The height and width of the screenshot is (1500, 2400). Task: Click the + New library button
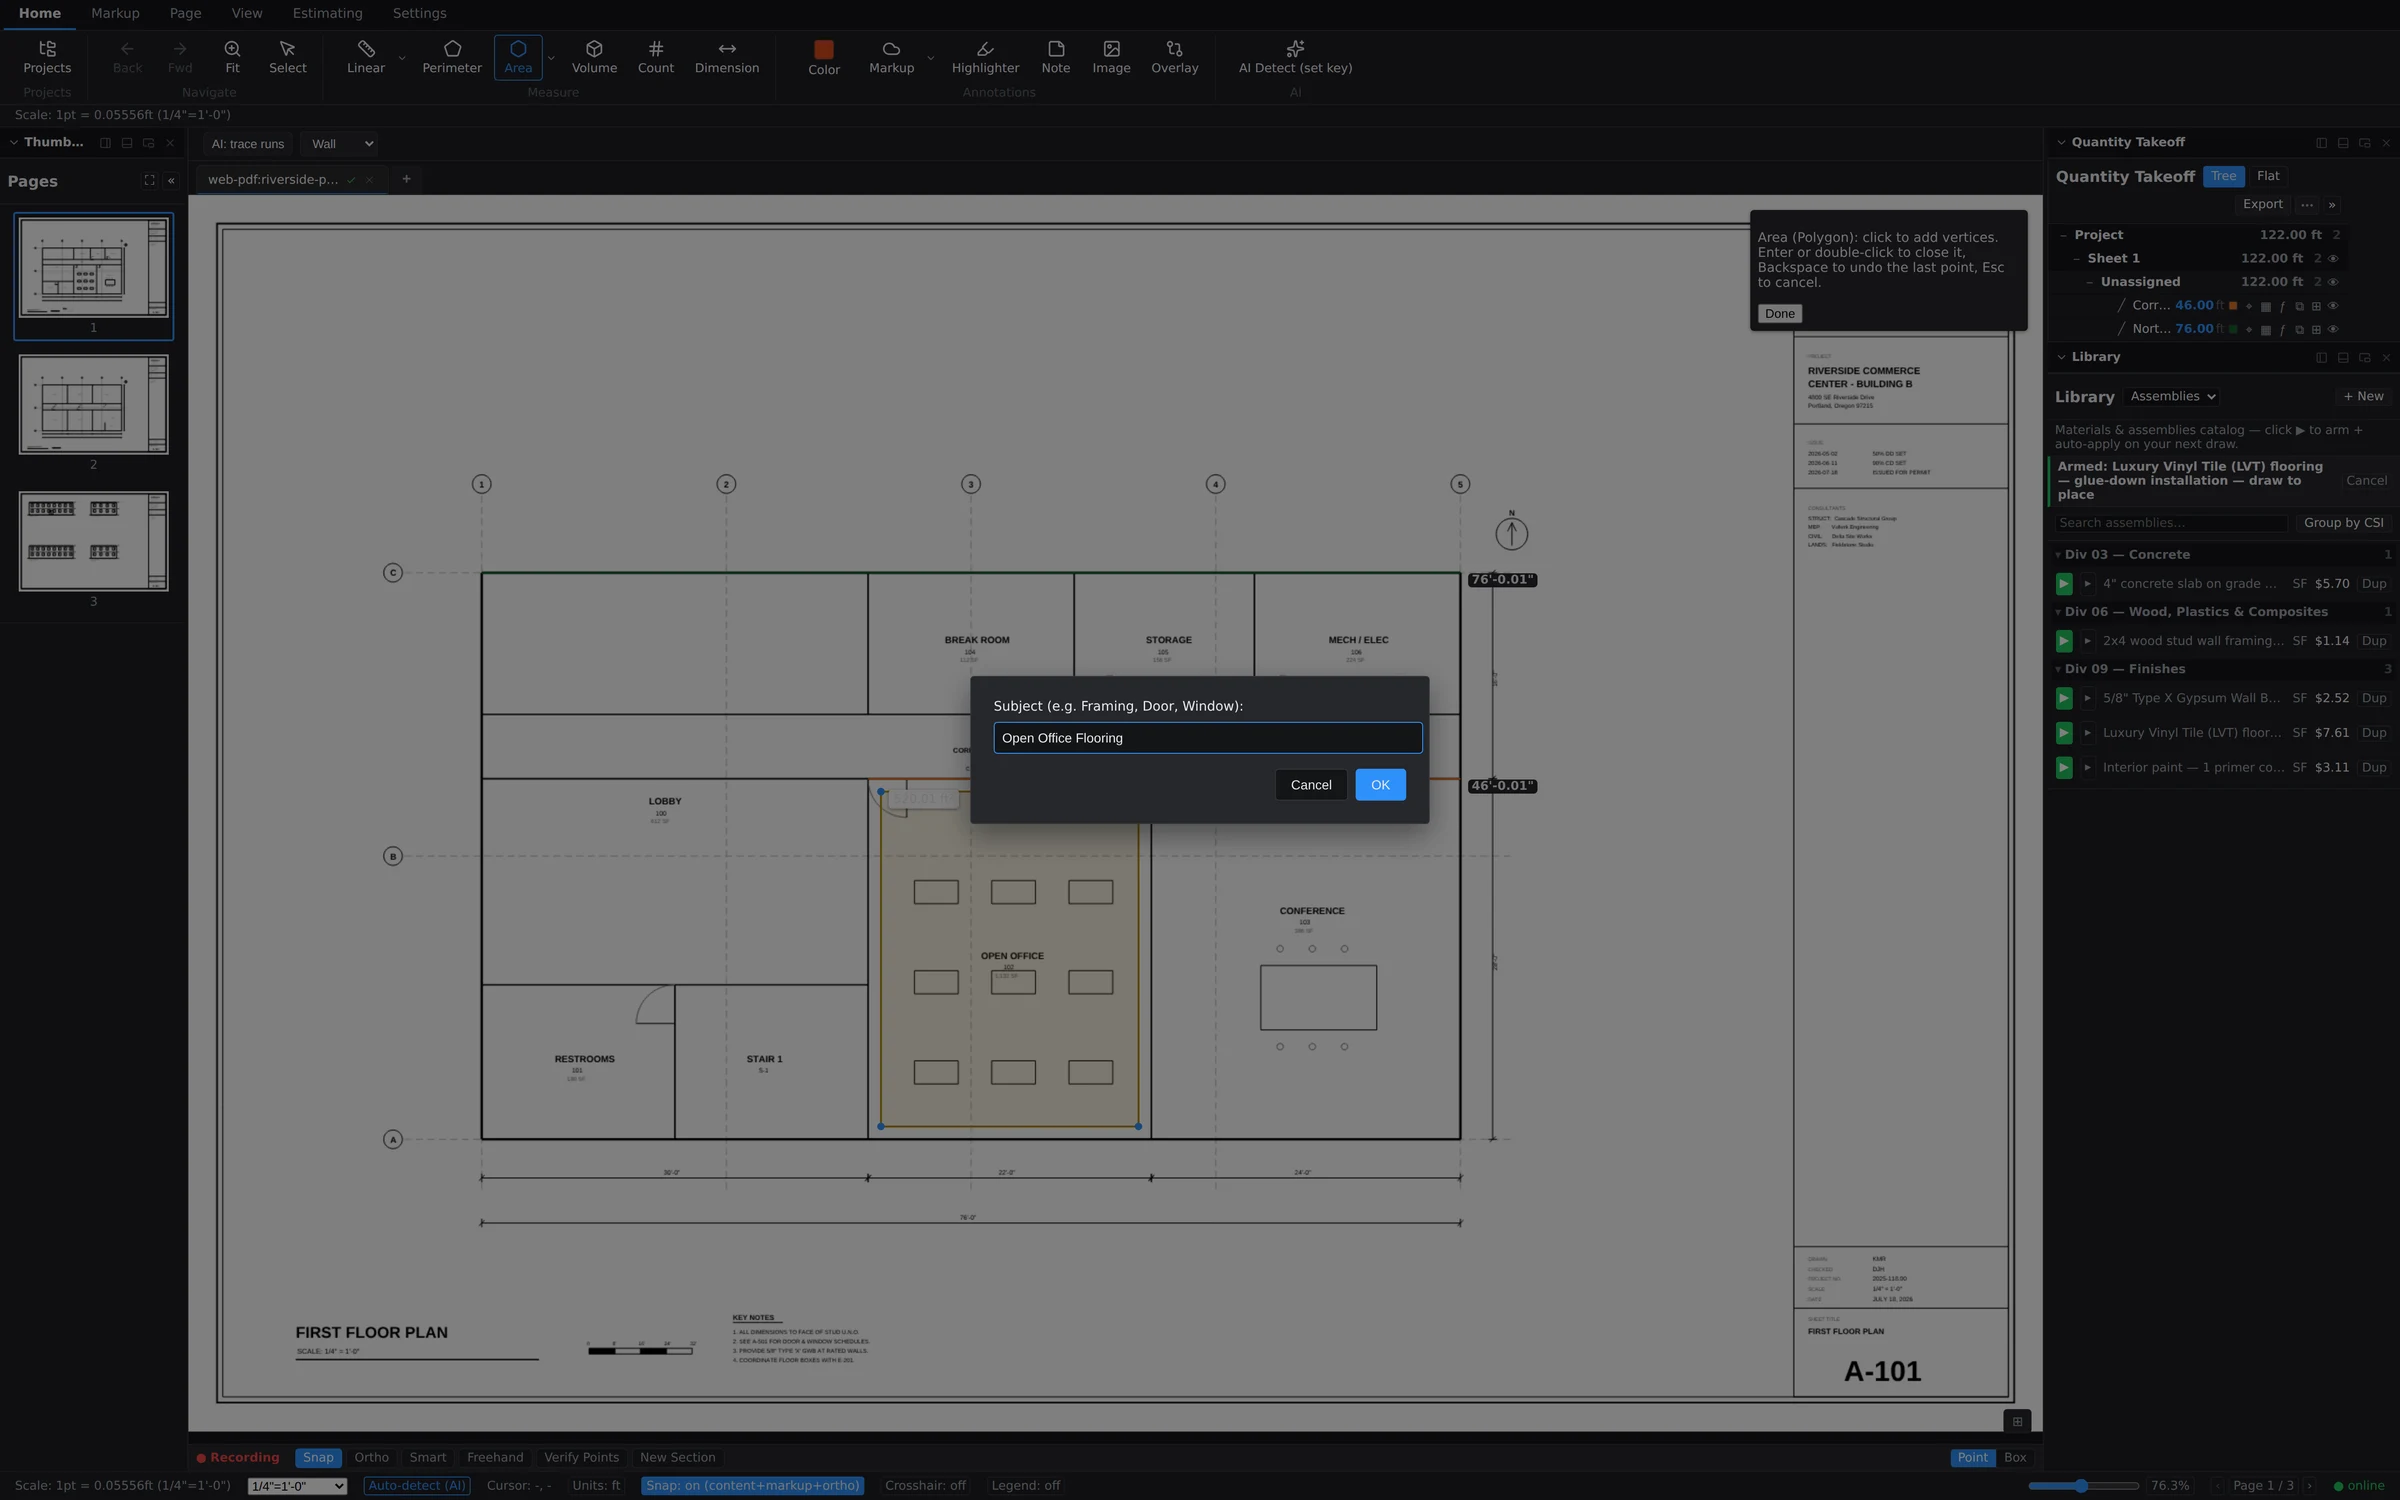[x=2363, y=397]
